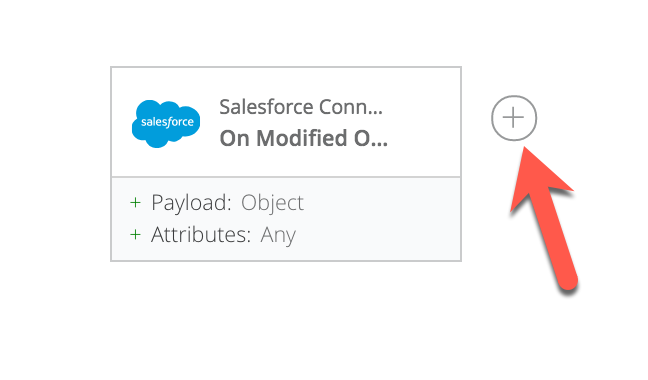
Task: Expand the Attributes green plus sign
Action: 135,235
